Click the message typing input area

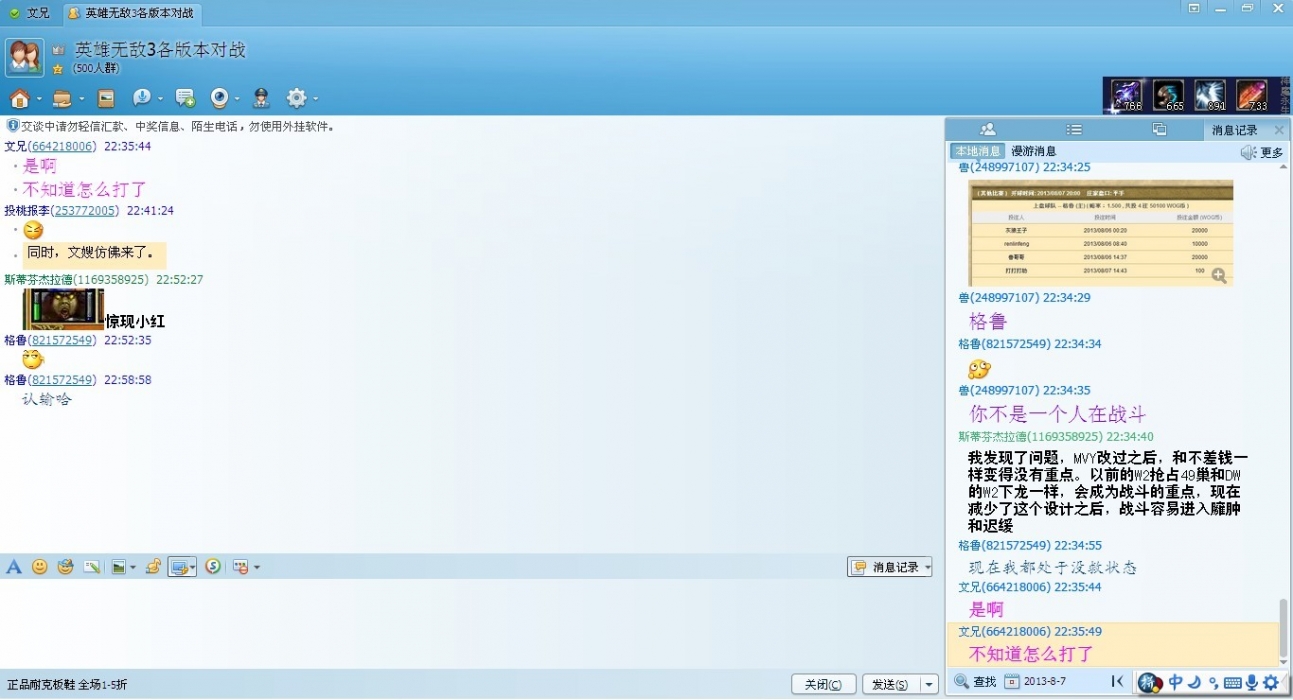tap(470, 620)
